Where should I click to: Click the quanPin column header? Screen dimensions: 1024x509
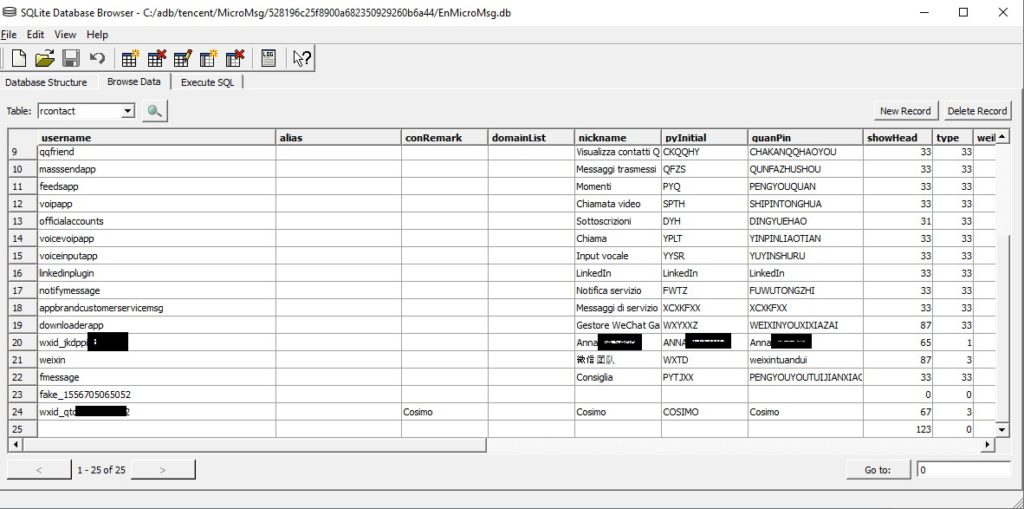coord(805,138)
